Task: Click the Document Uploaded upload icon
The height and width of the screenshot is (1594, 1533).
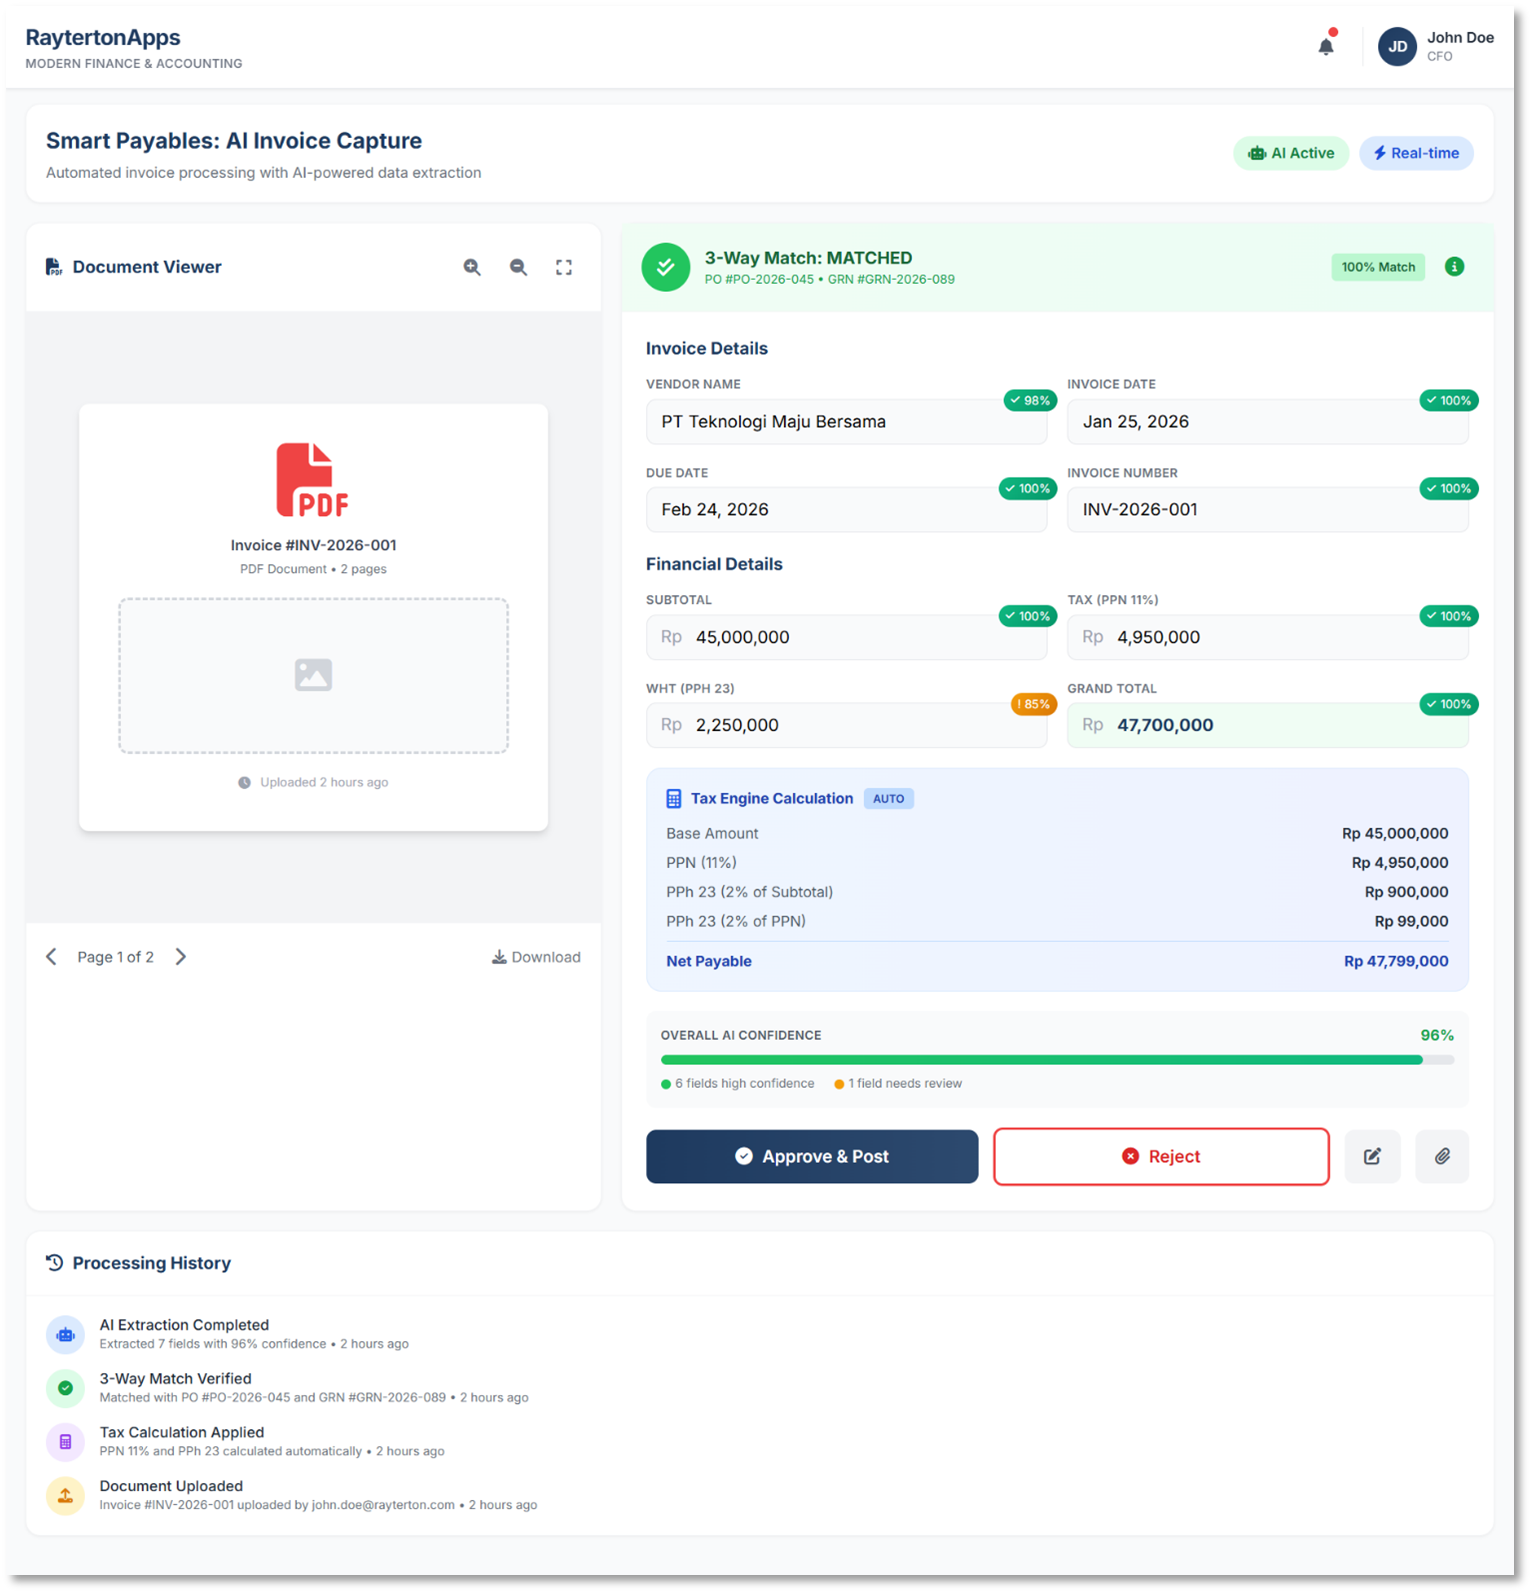Action: pyautogui.click(x=65, y=1496)
